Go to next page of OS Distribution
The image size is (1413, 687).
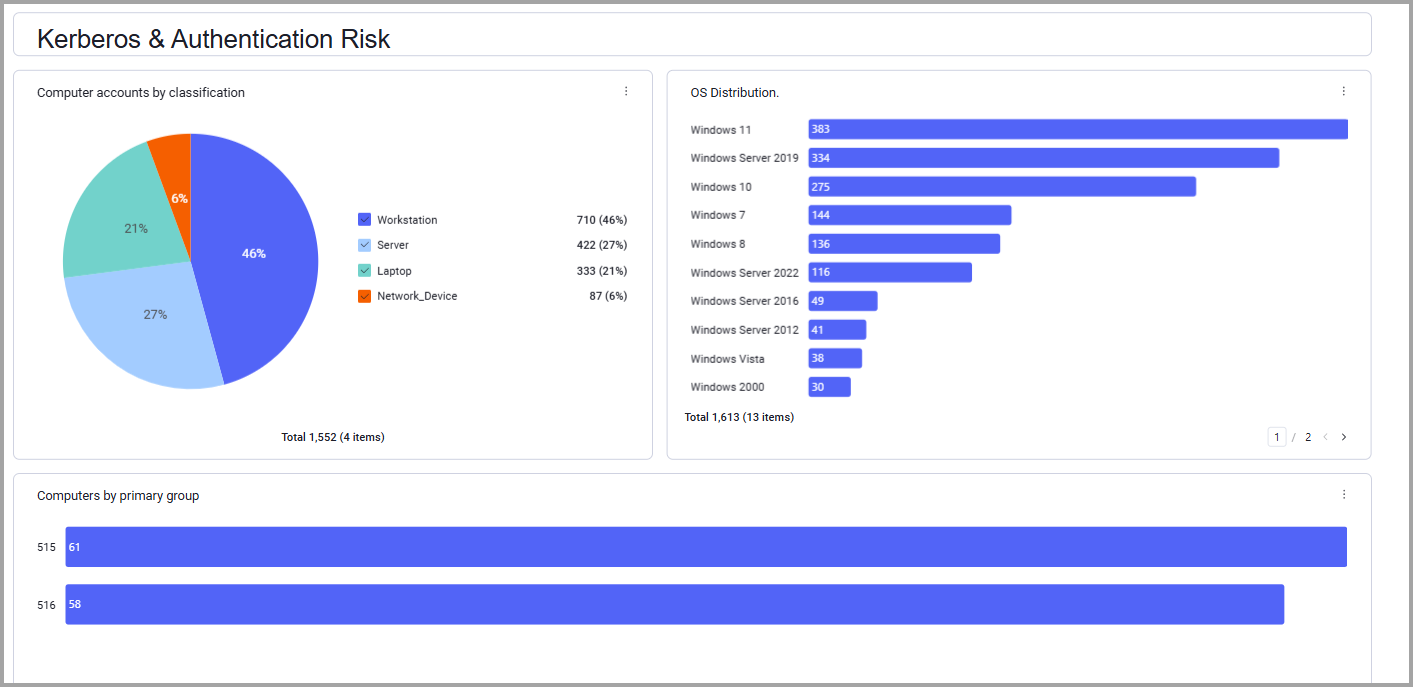click(x=1343, y=437)
